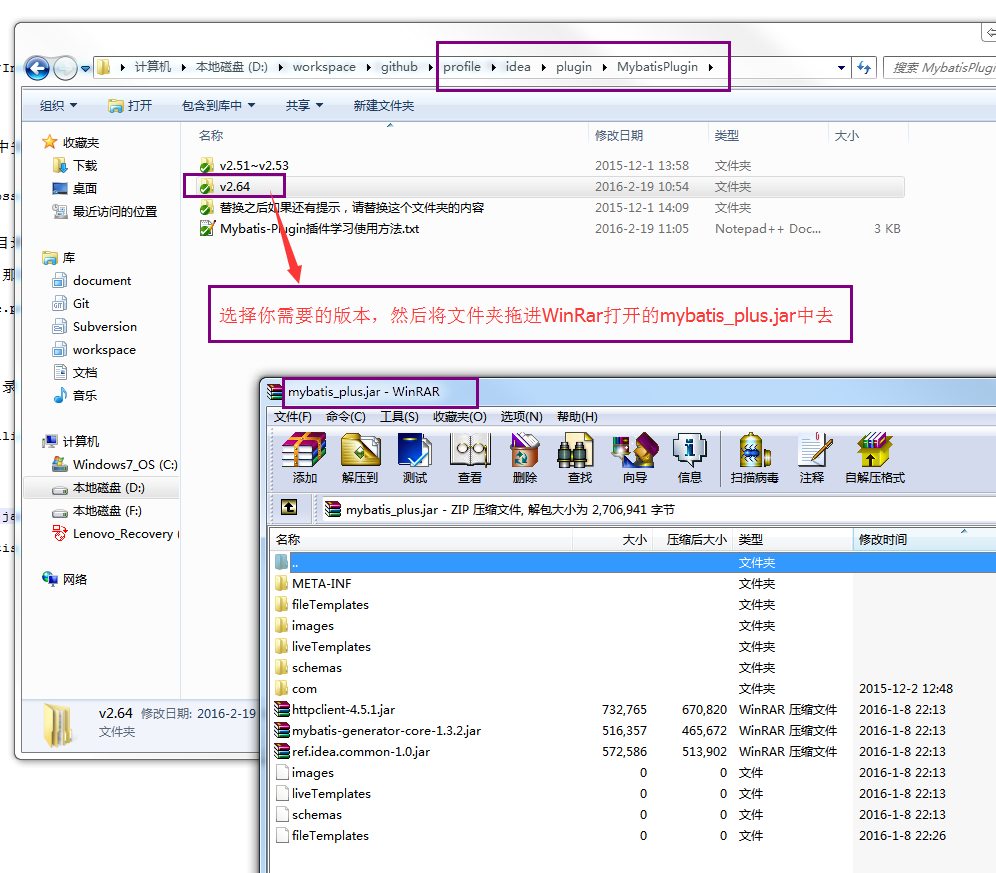
Task: Open recent pages dropdown next to forward button
Action: 85,68
